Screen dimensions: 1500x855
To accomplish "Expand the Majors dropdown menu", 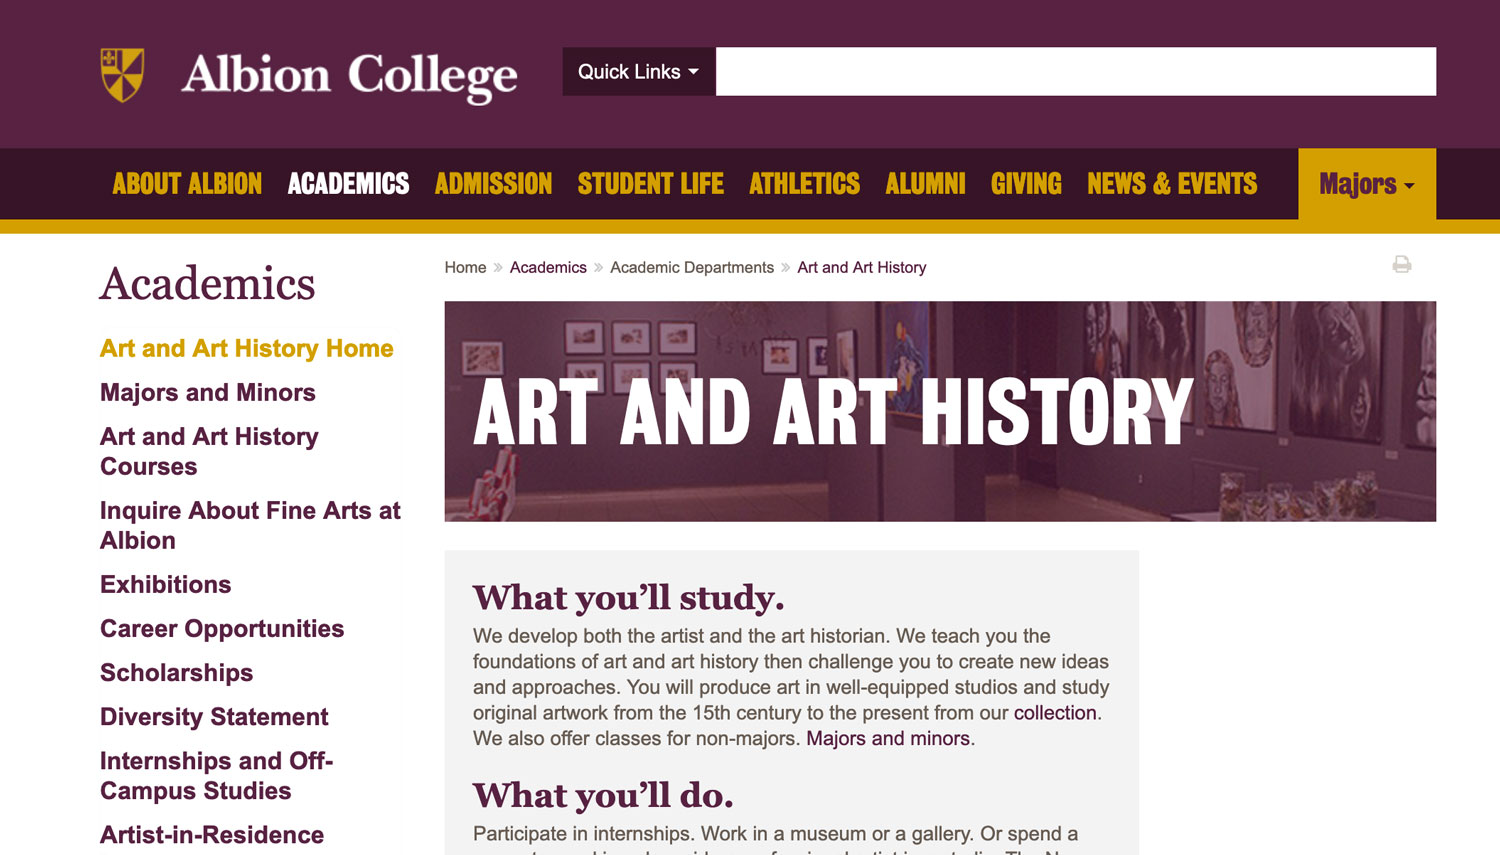I will tap(1366, 184).
